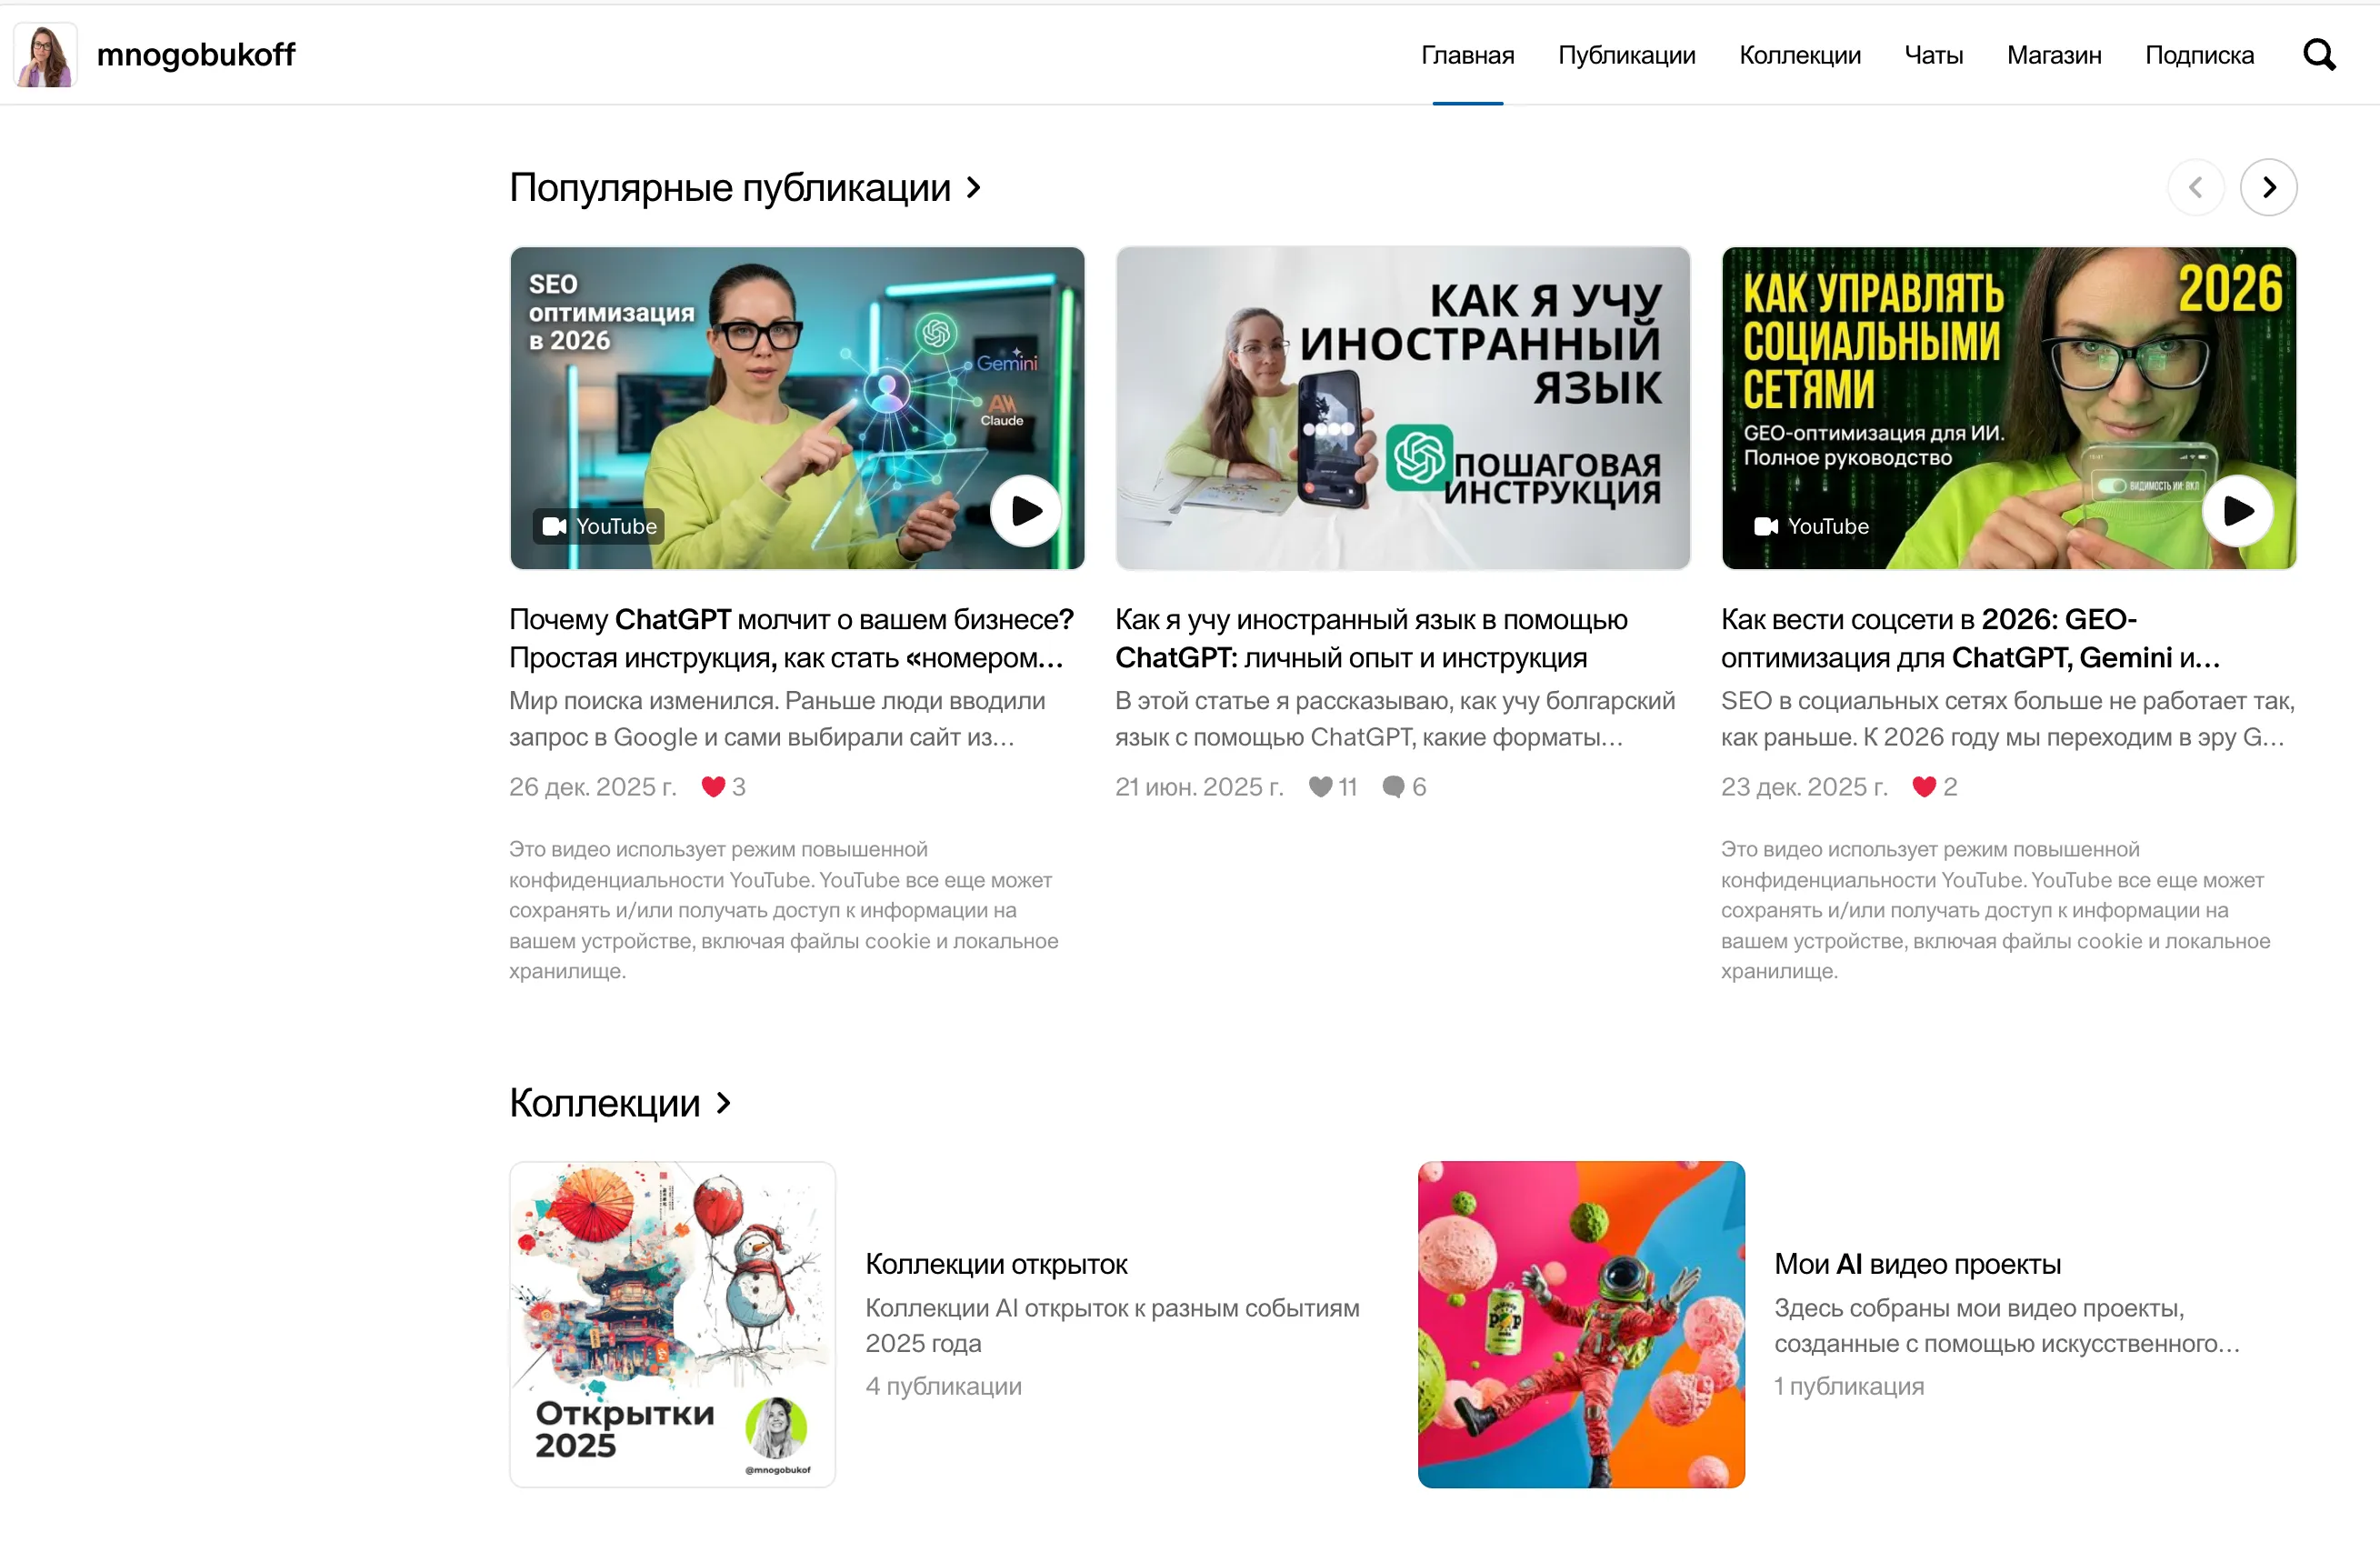Click the excerpt В этой статье я рассказываю
Screen dimensions: 2380x1542
pos(1395,719)
